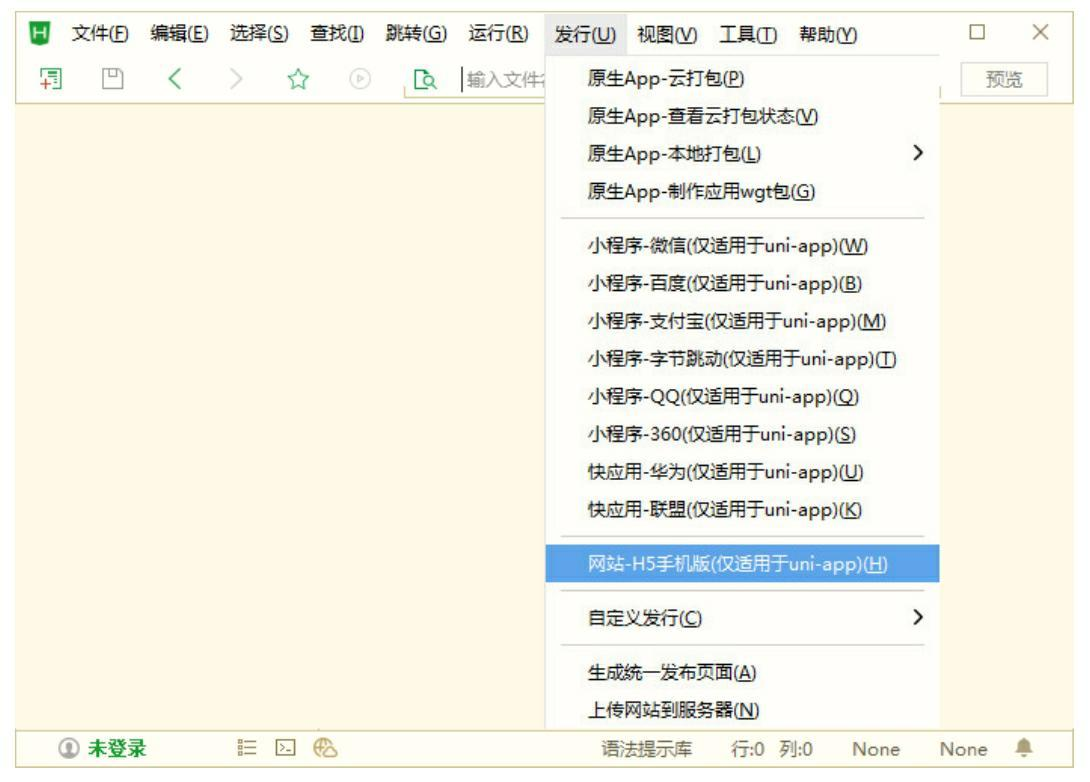1090x782 pixels.
Task: Open the terminal icon in status bar
Action: coord(285,748)
